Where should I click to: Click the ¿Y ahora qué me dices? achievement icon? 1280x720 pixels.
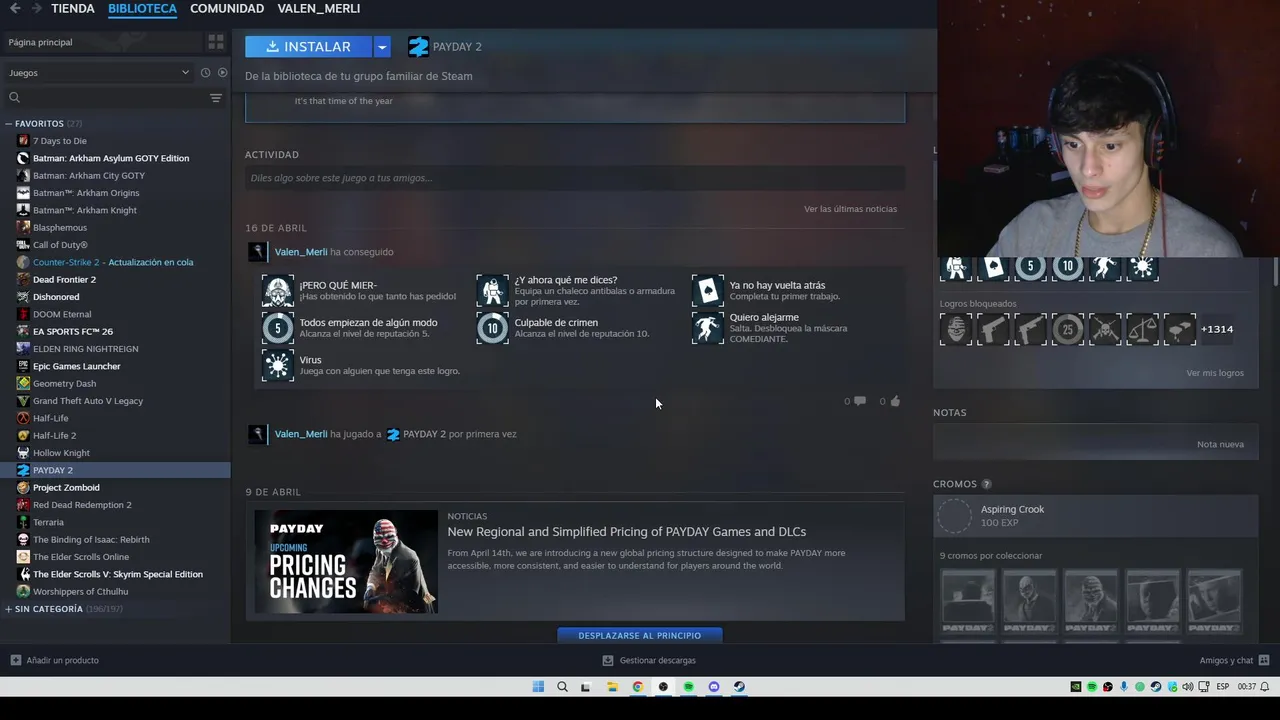pyautogui.click(x=492, y=290)
